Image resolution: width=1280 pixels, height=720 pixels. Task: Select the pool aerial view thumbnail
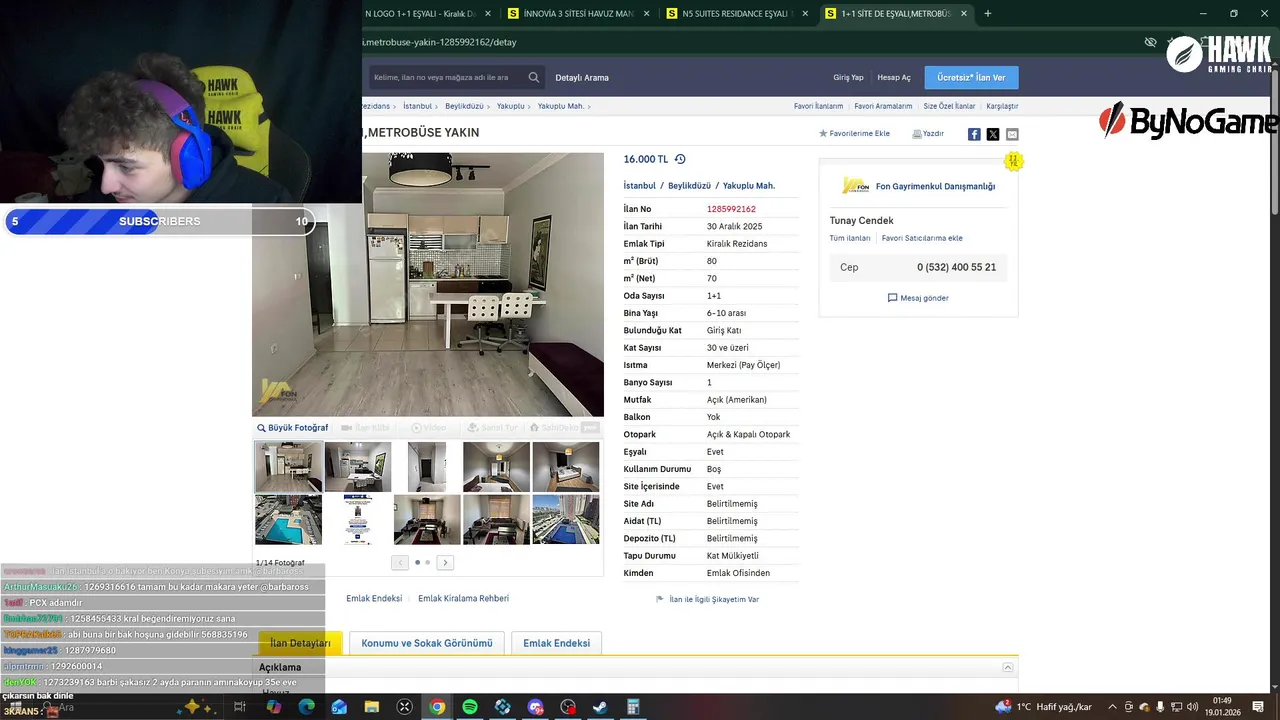pyautogui.click(x=288, y=519)
